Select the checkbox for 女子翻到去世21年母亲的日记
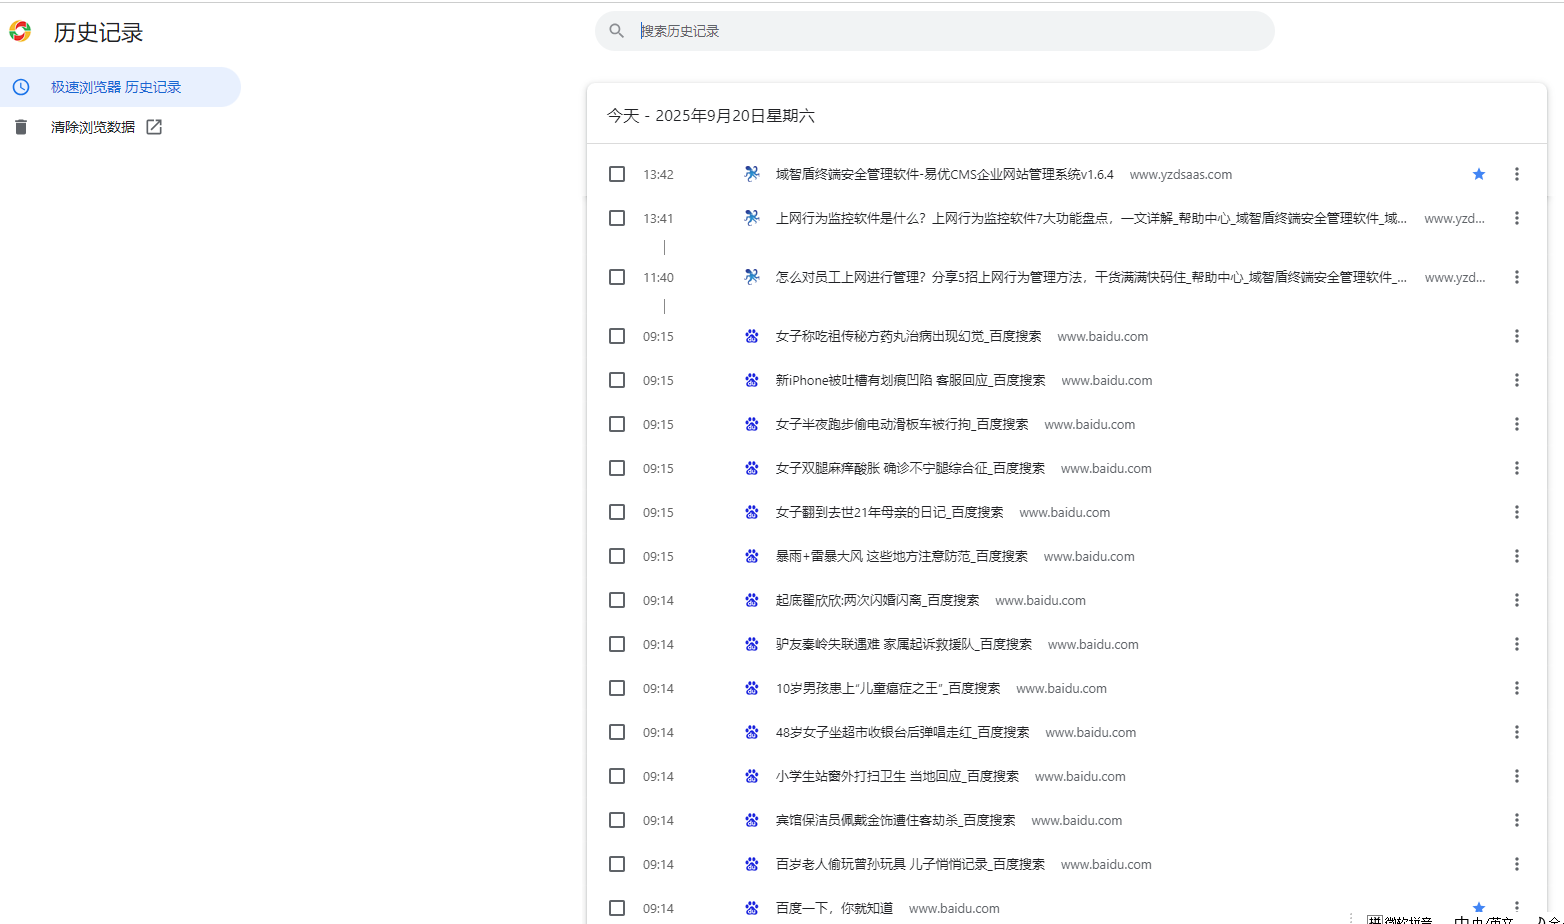 616,512
